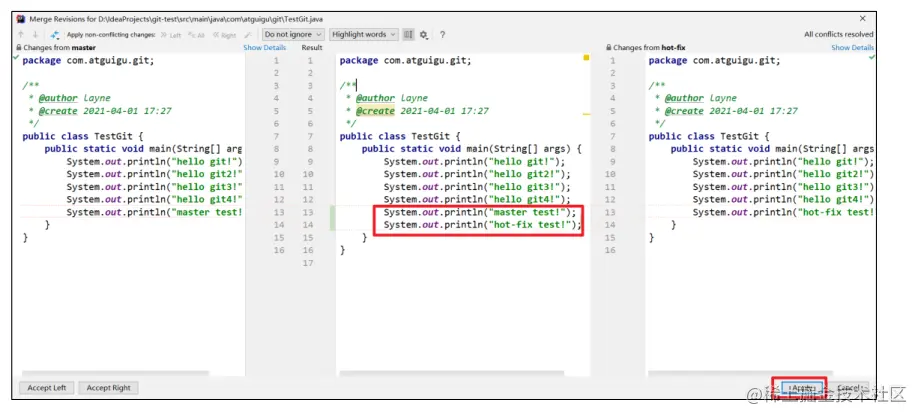Click Show Details link for hot-fix changes
This screenshot has height=419, width=921.
(852, 48)
